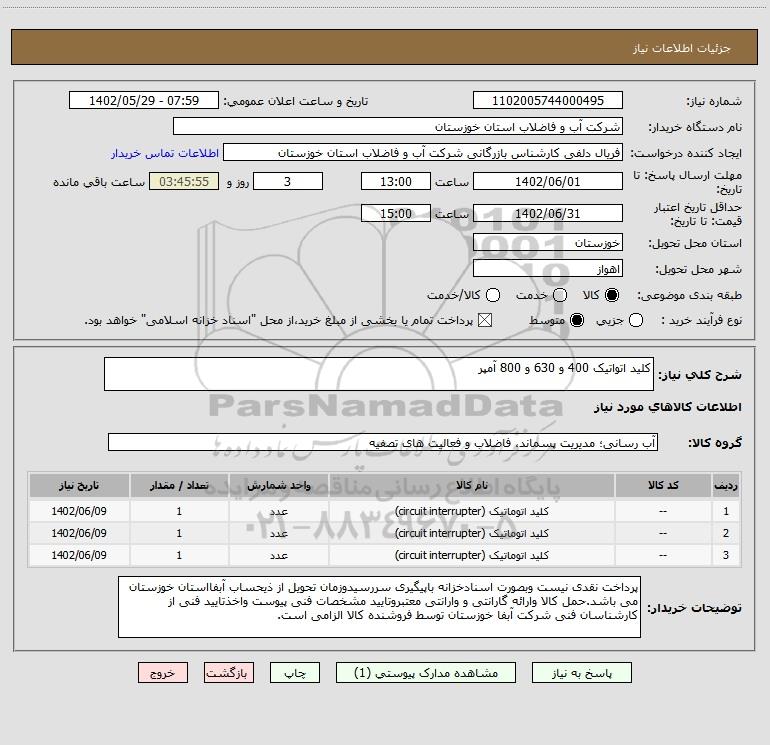The image size is (770, 745).
Task: Click row 1 کلید اتوماتیک item name
Action: tap(471, 511)
